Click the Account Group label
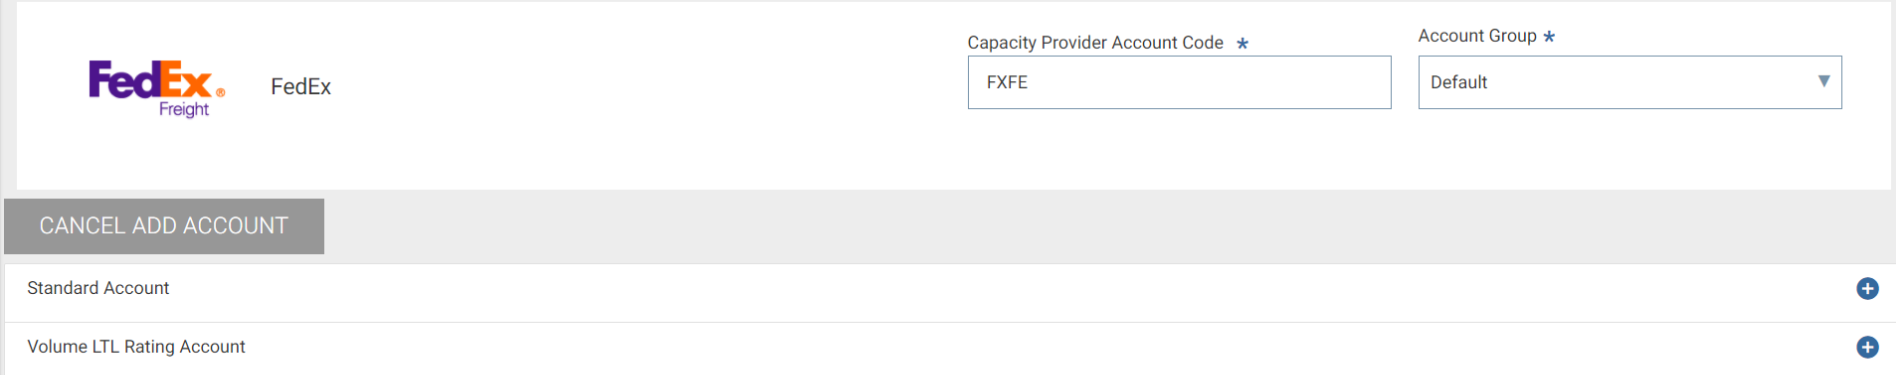Screen dimensions: 1896x375 coord(1477,35)
